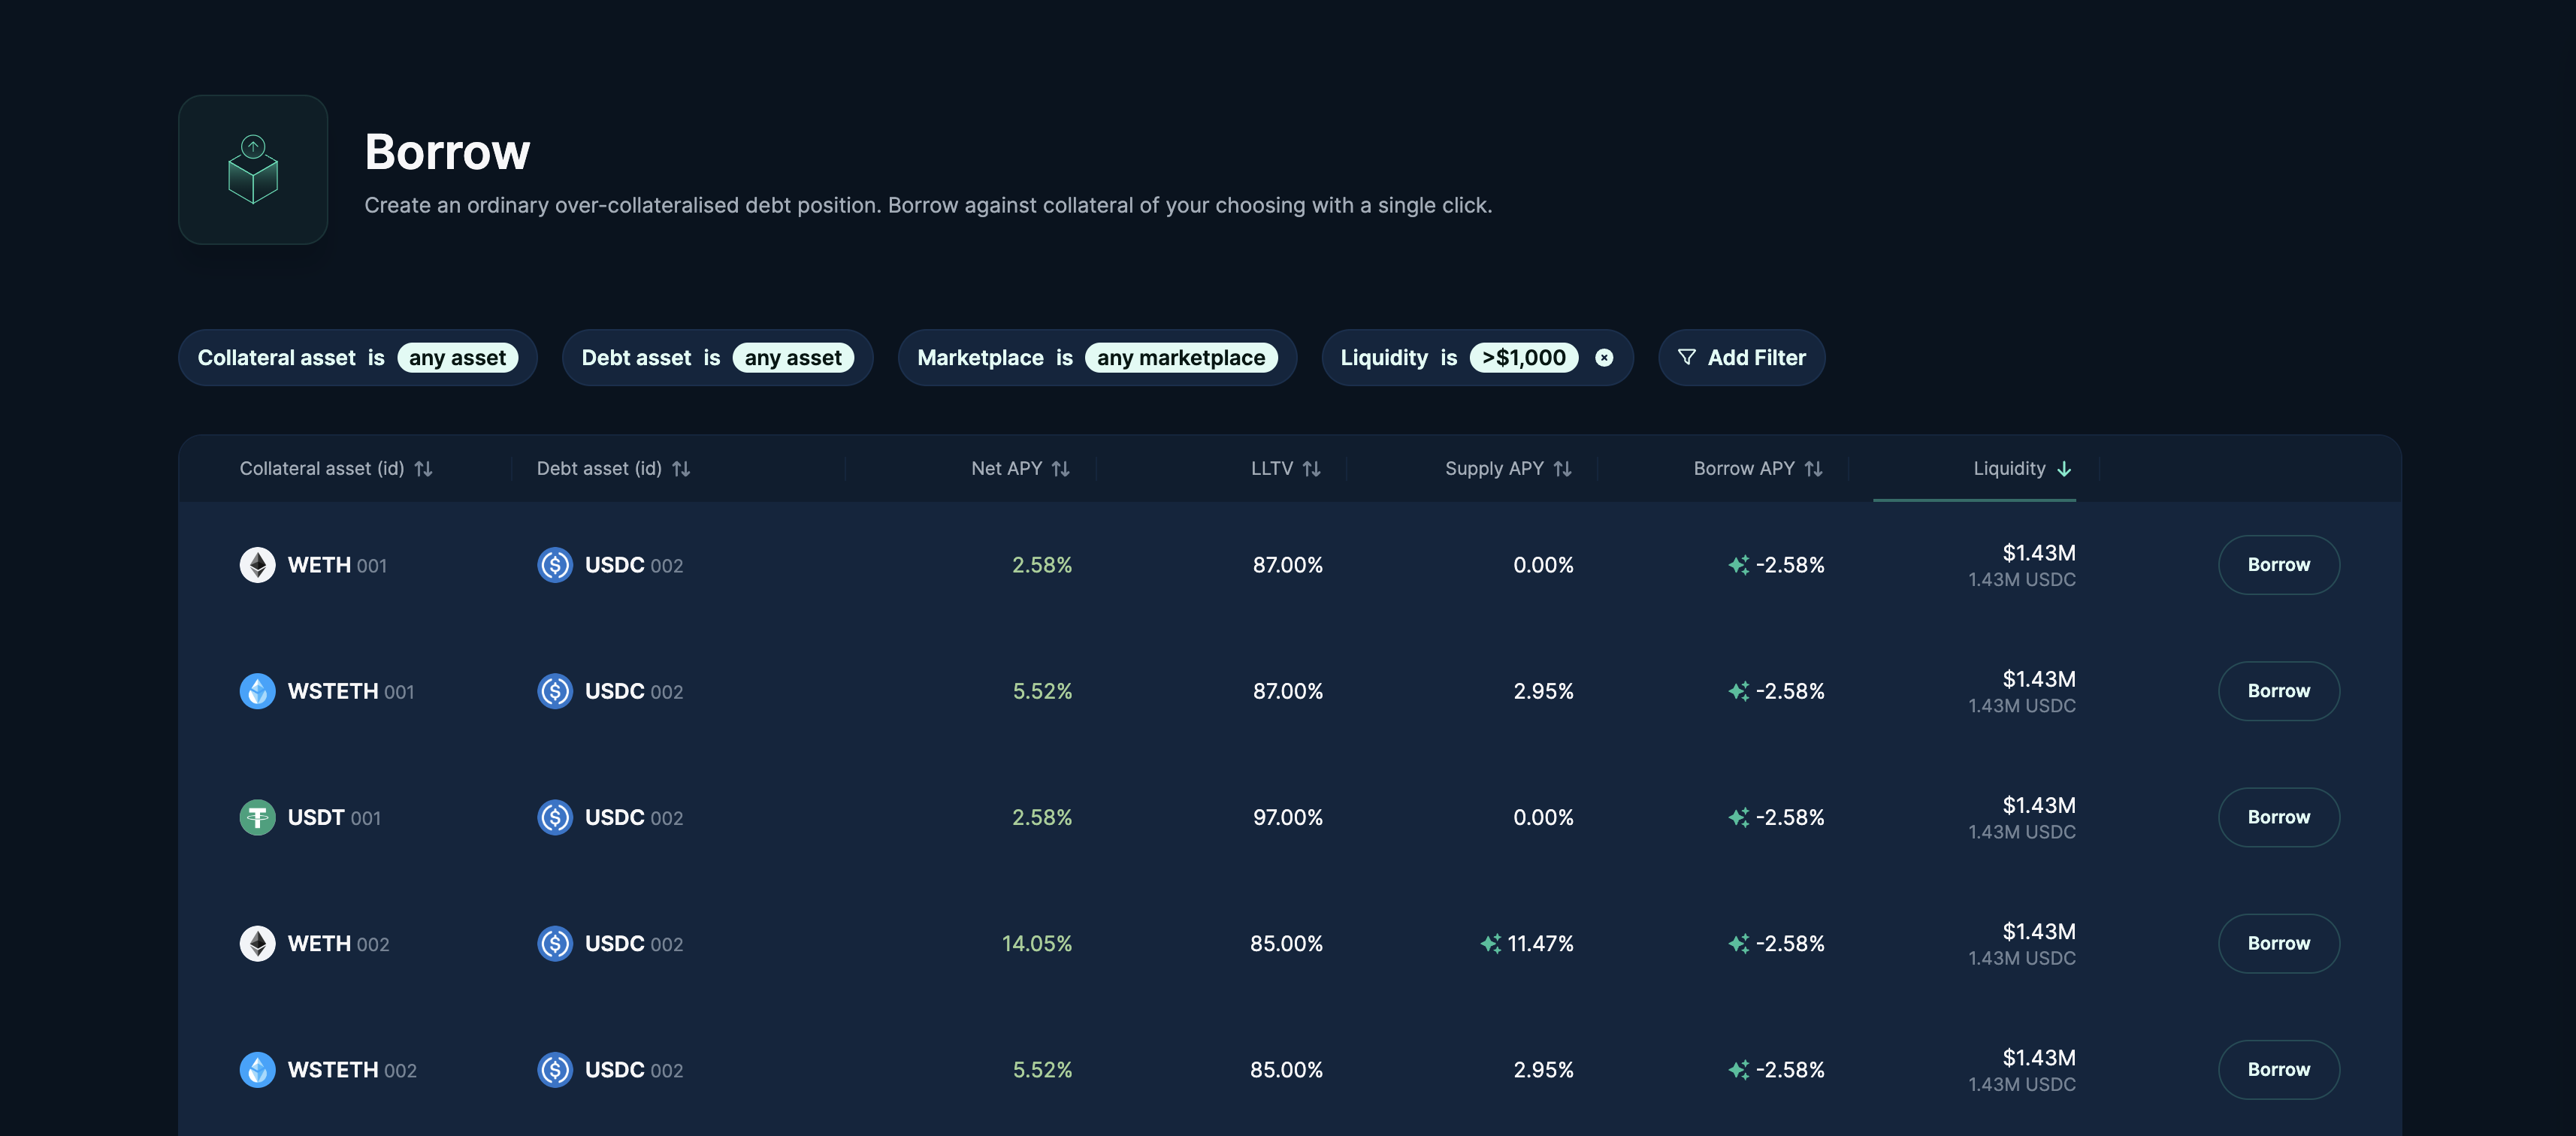2576x1136 pixels.
Task: Click the 'WETH 001' collateral label
Action: (337, 565)
